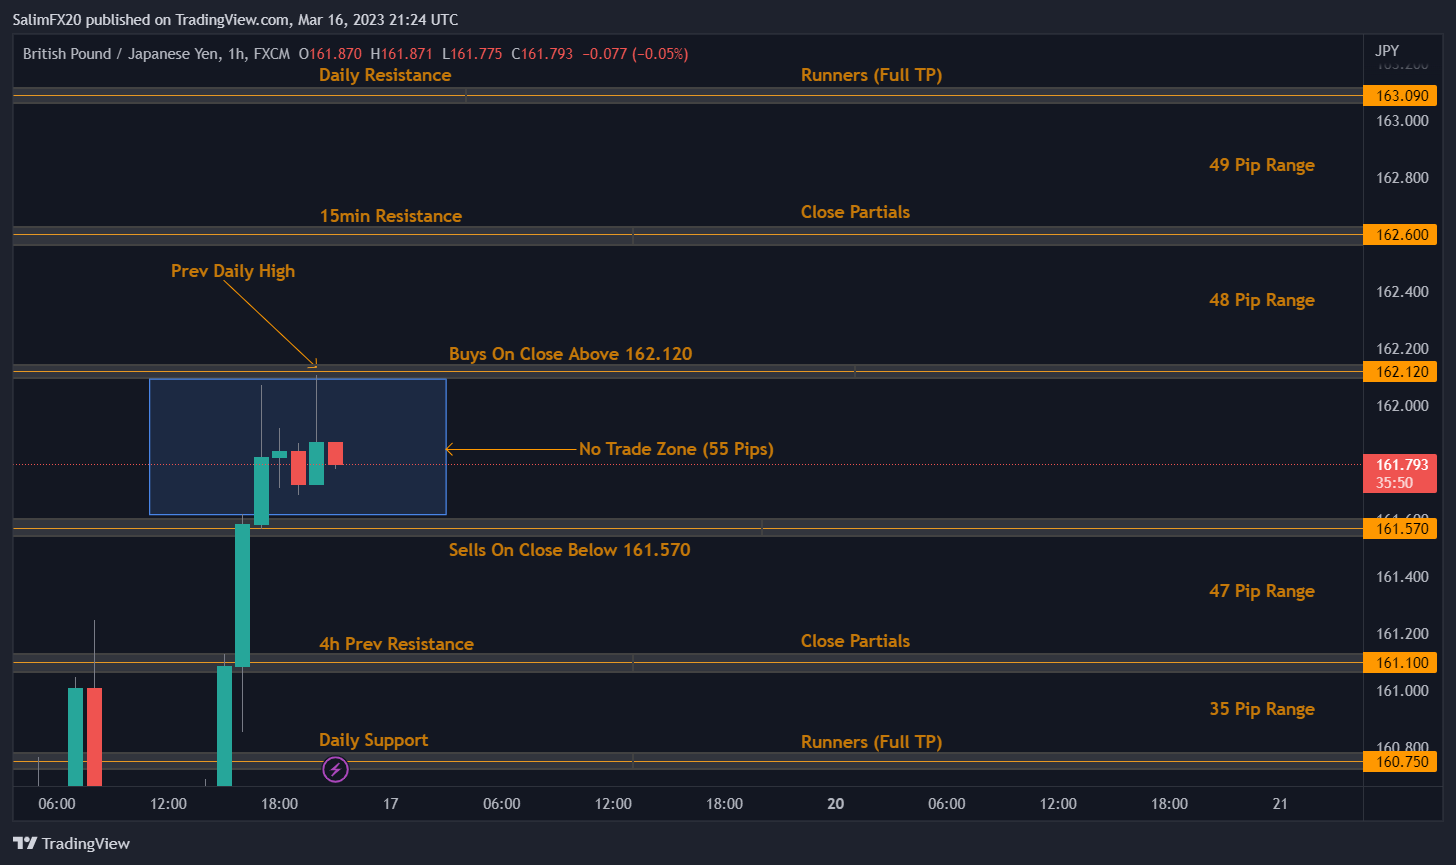Click the purple lightning economic event icon
Image resolution: width=1456 pixels, height=865 pixels.
coord(336,769)
